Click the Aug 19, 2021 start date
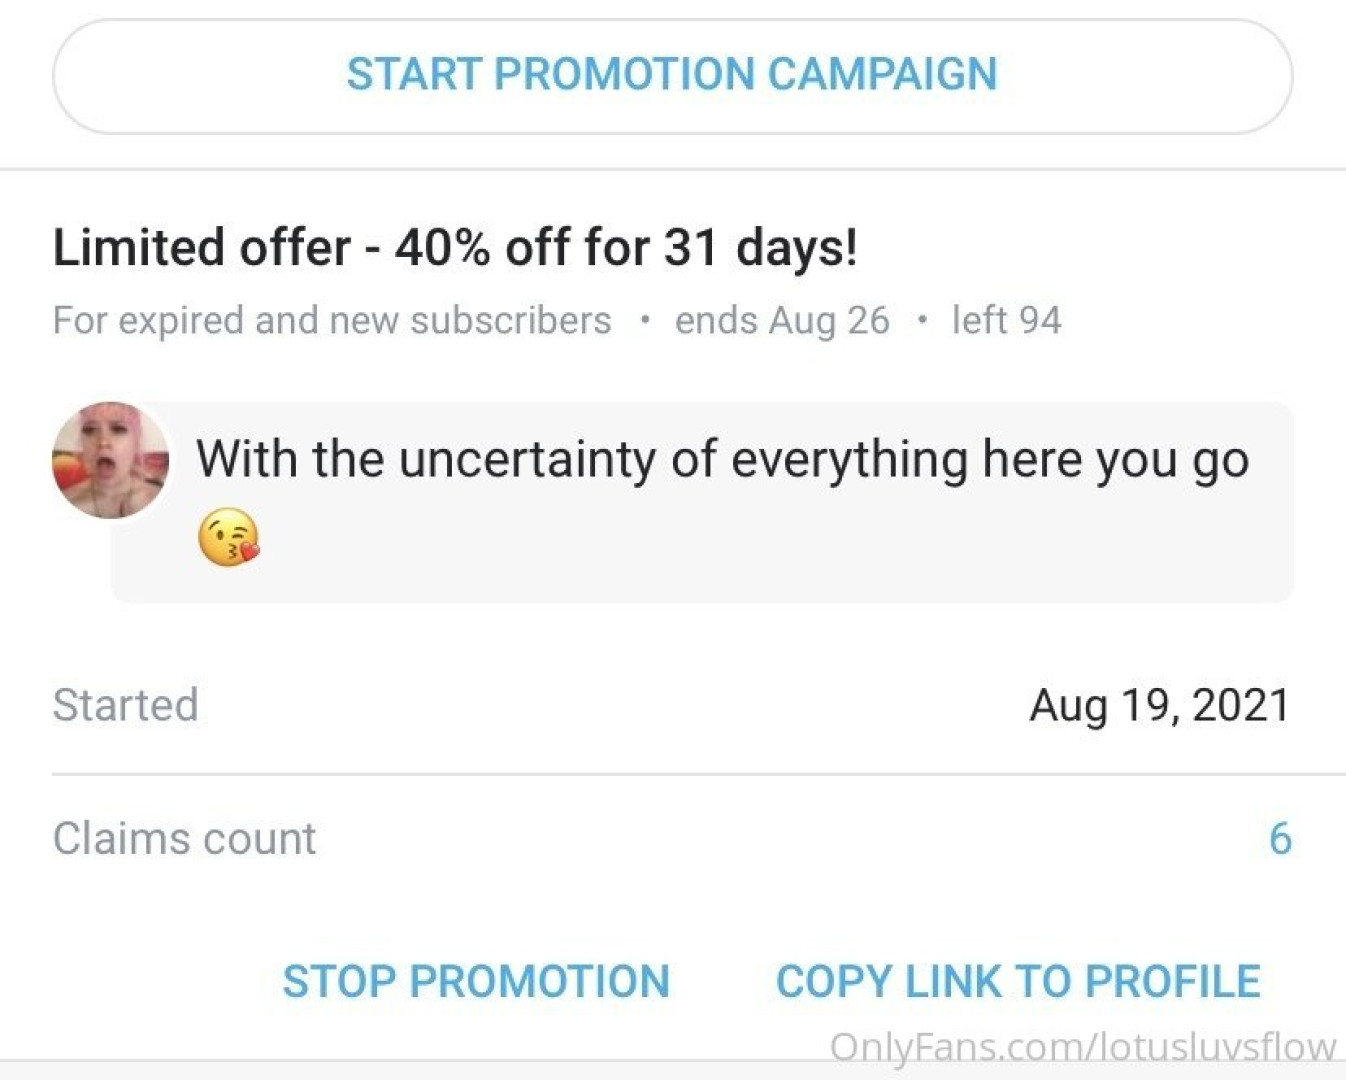This screenshot has height=1080, width=1346. click(x=1160, y=705)
